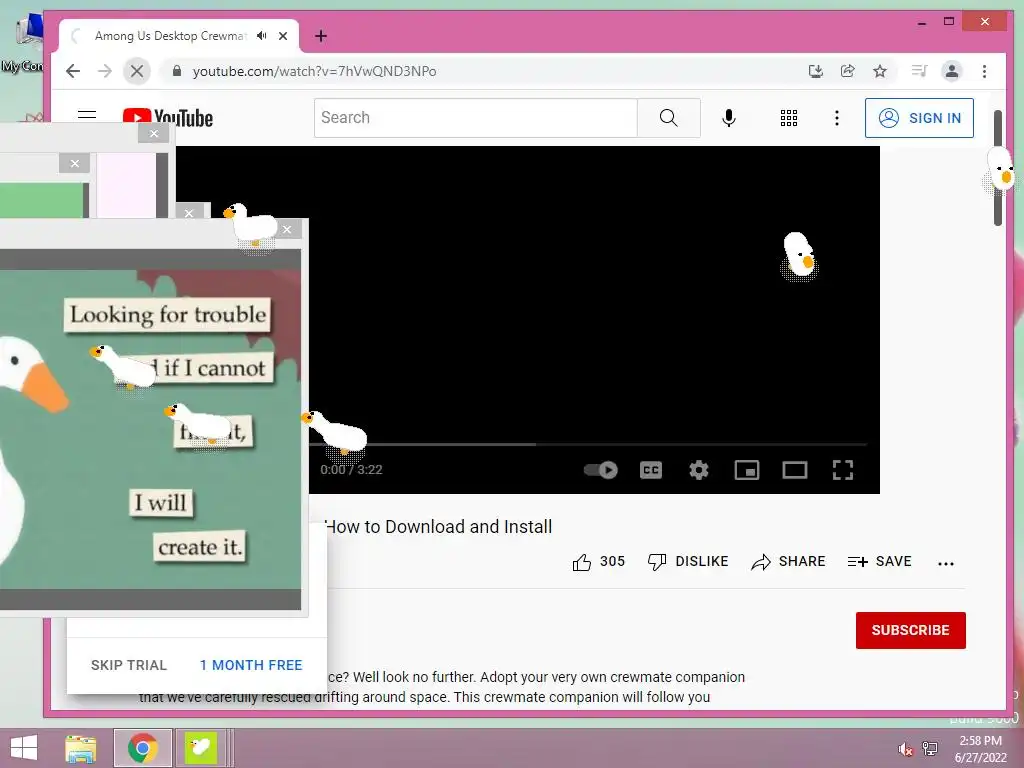Click the install app icon in address bar

click(x=816, y=71)
